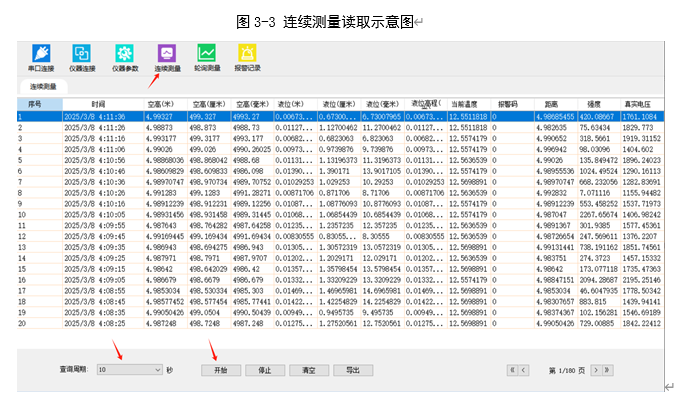The image size is (677, 397).
Task: Click the cell with value 498.7971
Action: [209, 258]
